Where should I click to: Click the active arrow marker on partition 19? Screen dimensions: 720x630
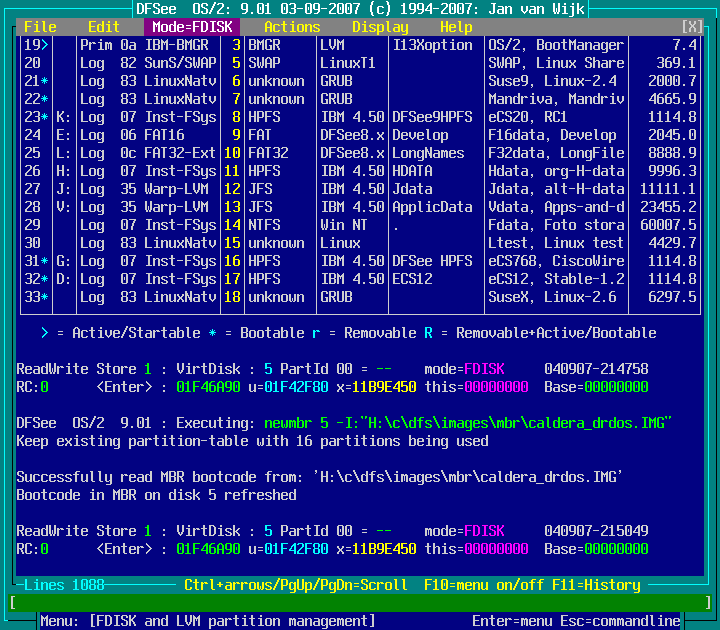[44, 45]
